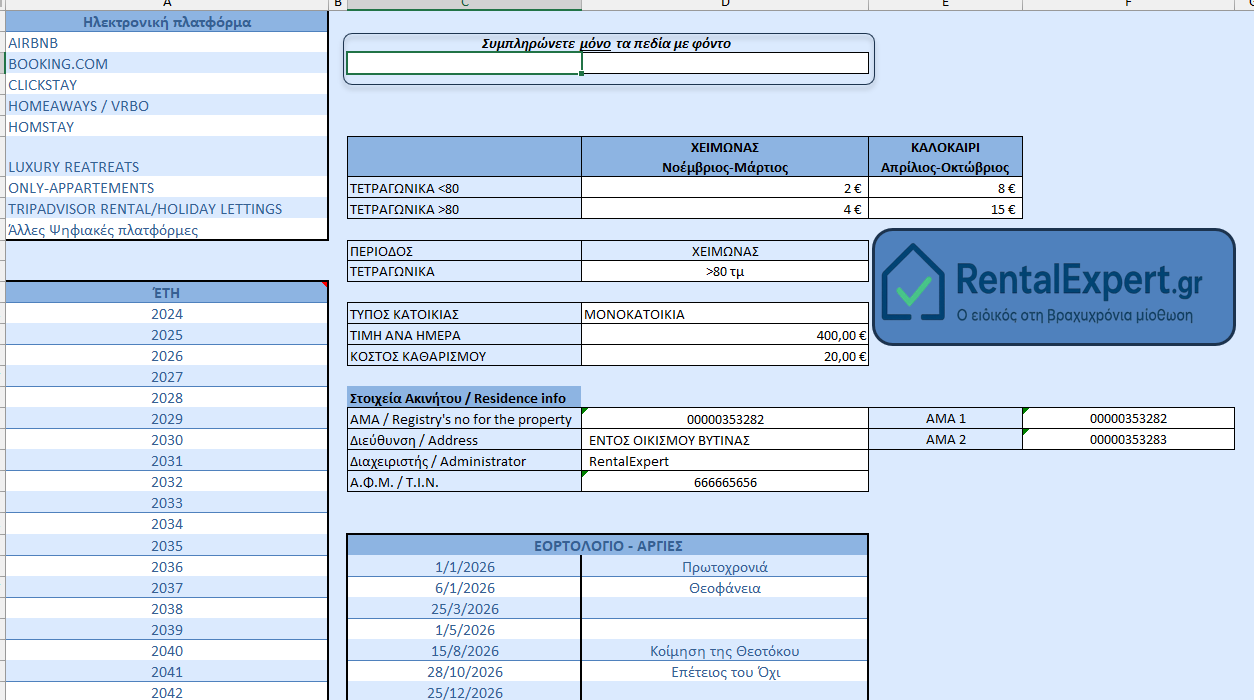Image resolution: width=1254 pixels, height=700 pixels.
Task: Click the date 15/8/2026 cell
Action: coord(464,651)
